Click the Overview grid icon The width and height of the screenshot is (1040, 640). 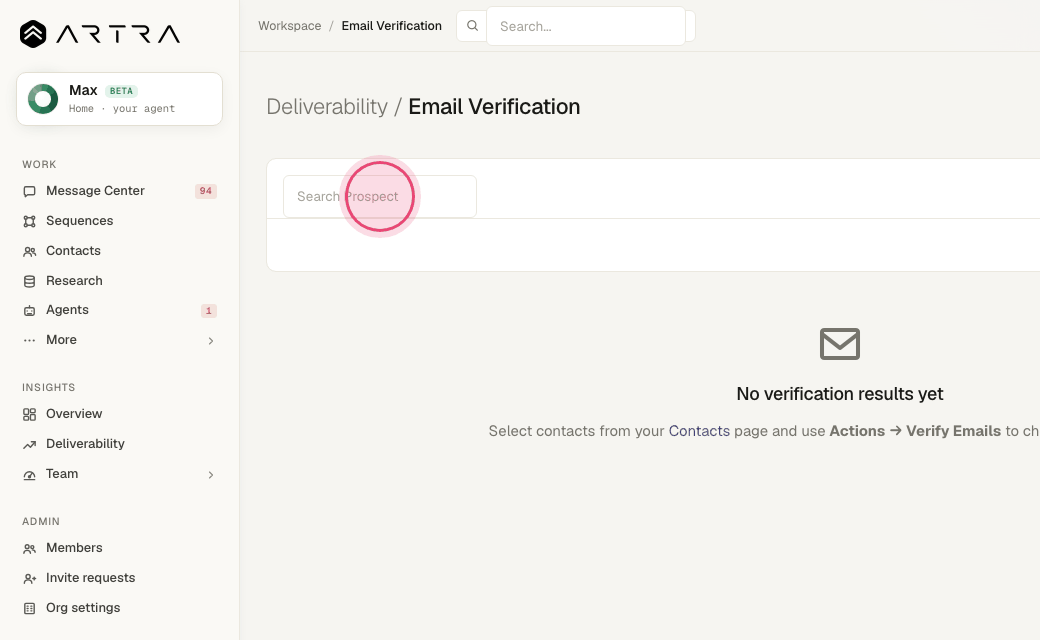pos(29,415)
